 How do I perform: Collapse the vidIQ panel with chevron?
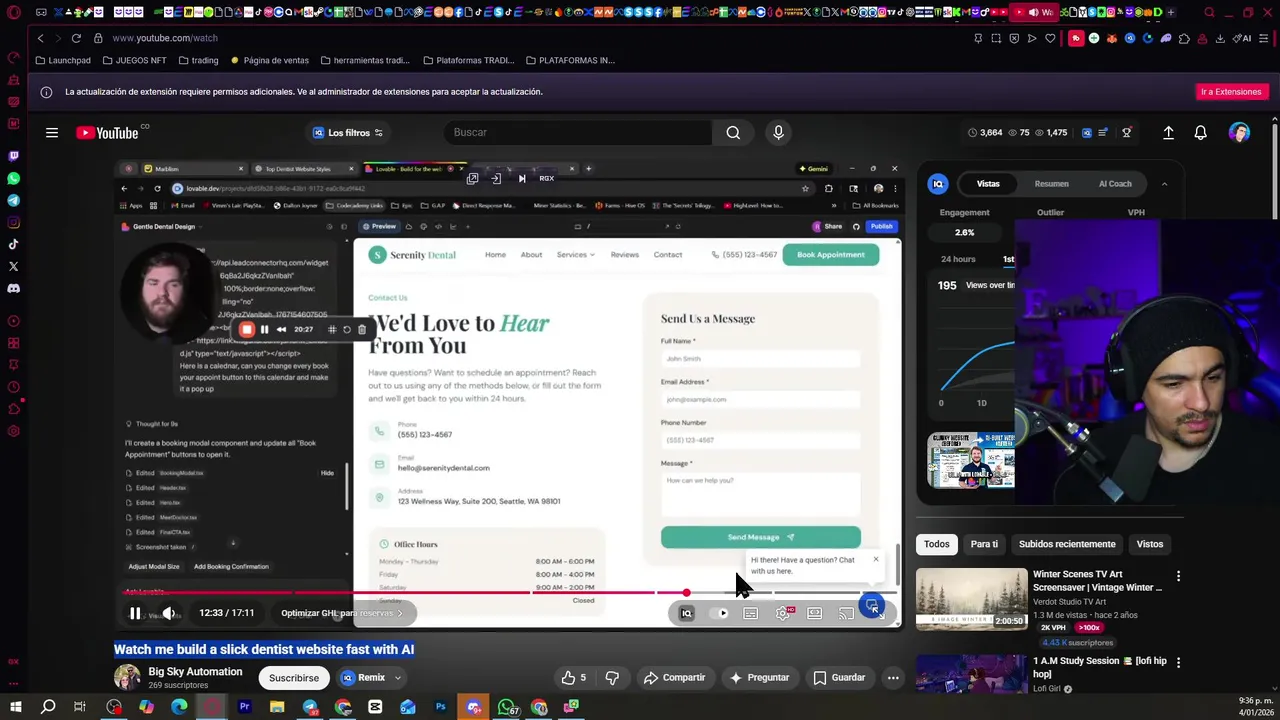(x=1164, y=184)
